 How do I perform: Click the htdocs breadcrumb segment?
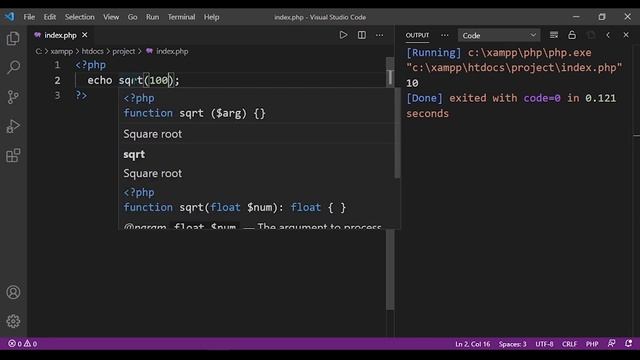[x=93, y=51]
